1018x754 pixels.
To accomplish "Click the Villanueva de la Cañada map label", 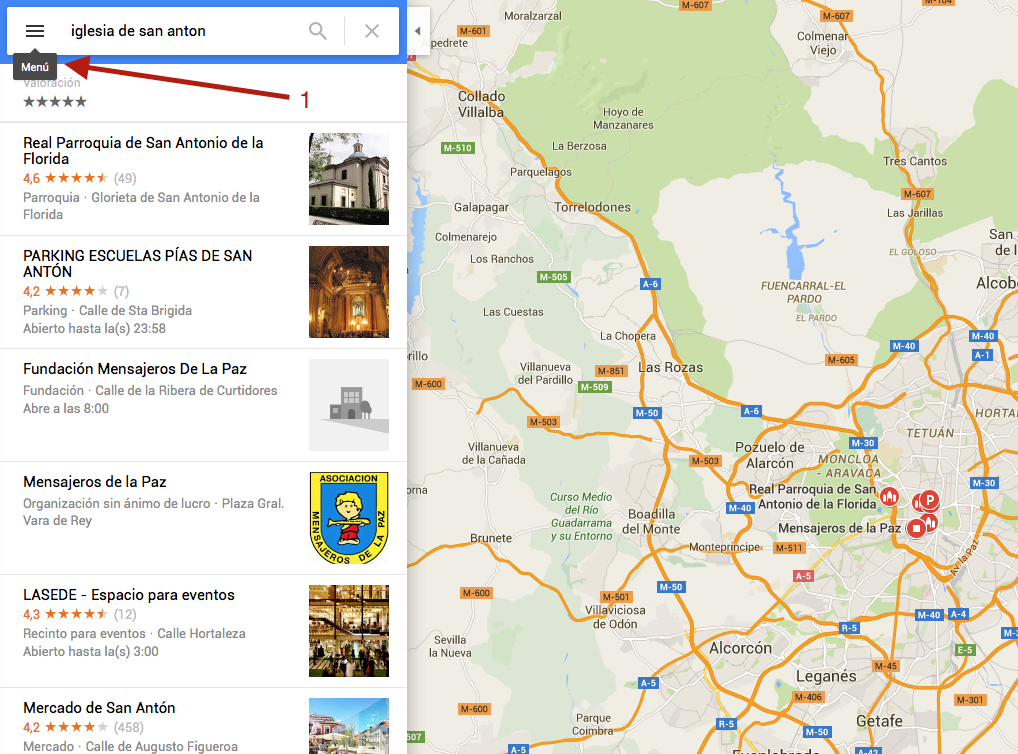I will point(493,453).
